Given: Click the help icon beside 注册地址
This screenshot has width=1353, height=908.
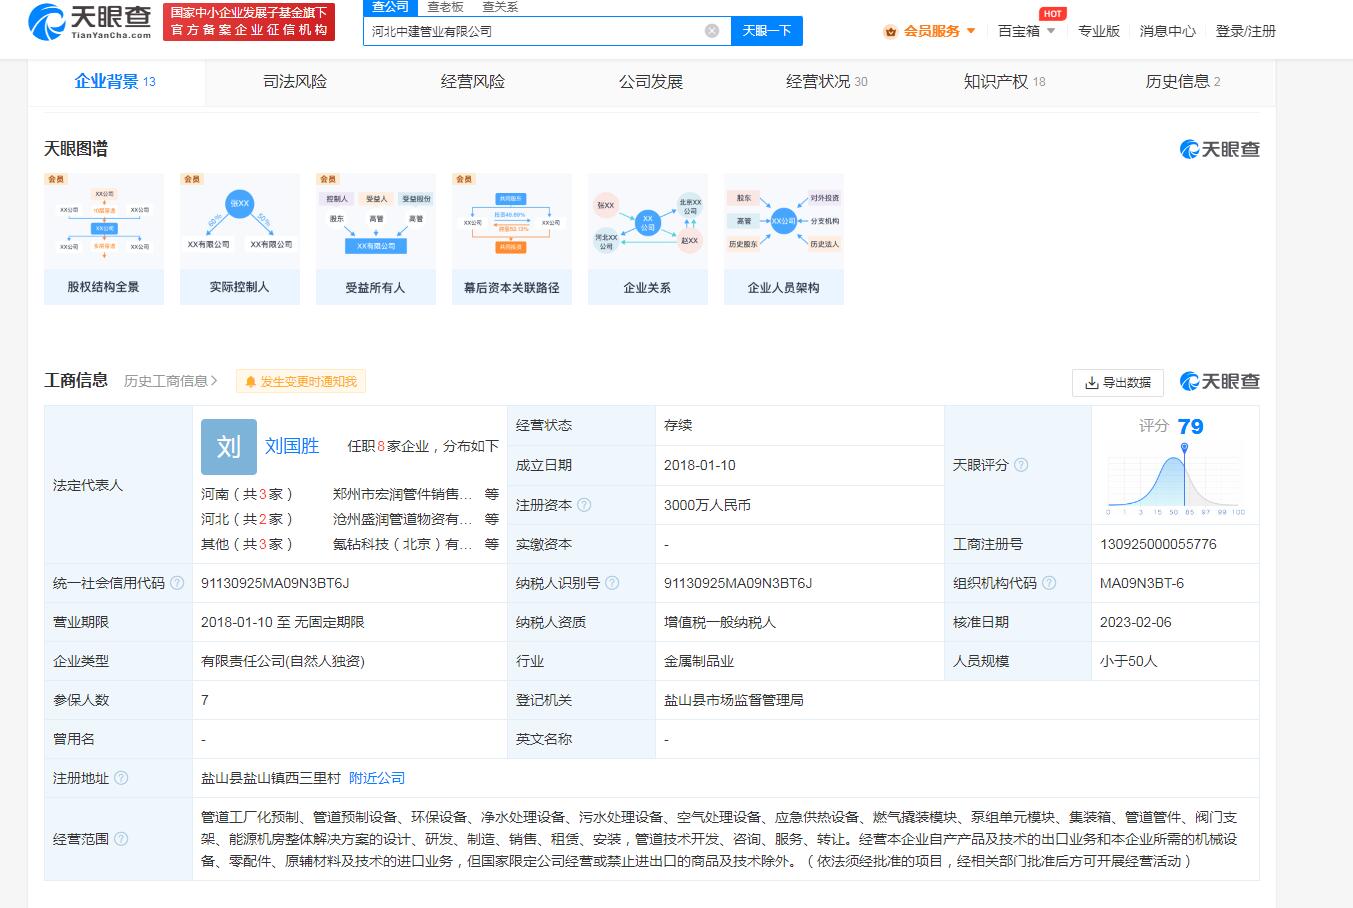Looking at the screenshot, I should (121, 778).
